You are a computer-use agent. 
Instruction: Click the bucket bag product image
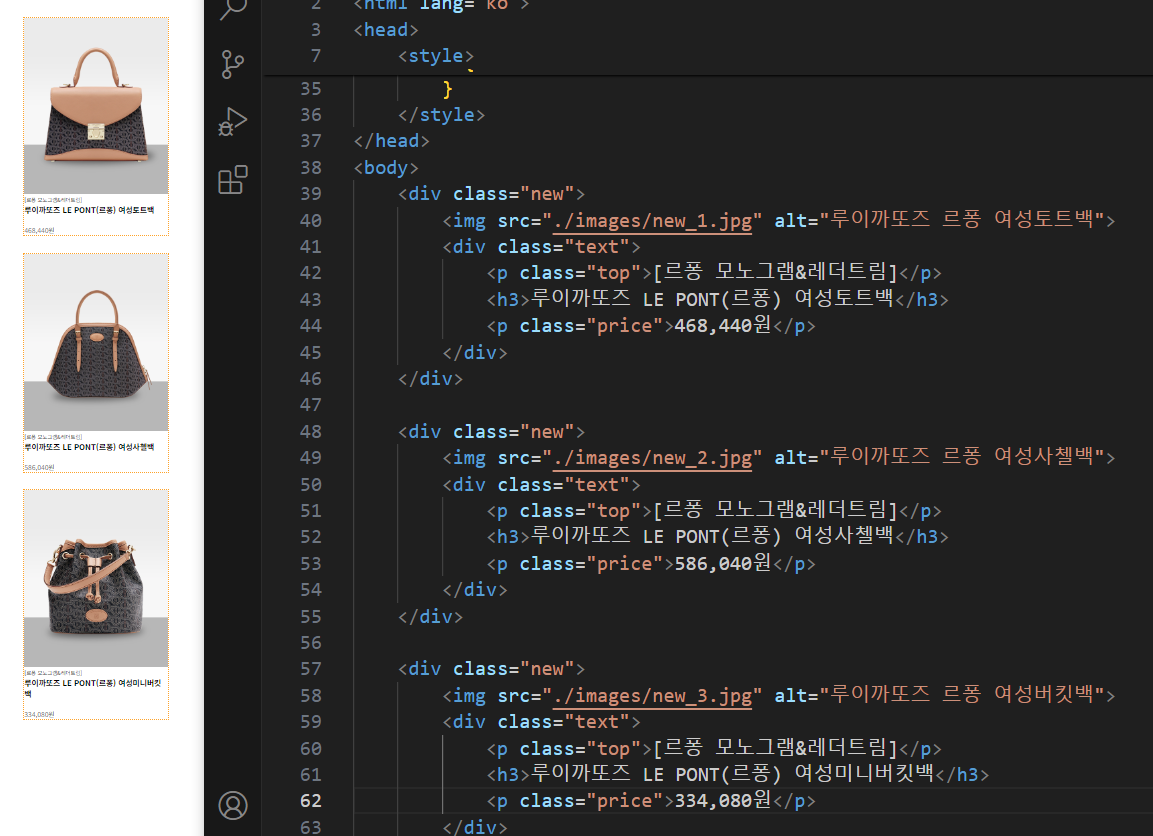click(96, 579)
